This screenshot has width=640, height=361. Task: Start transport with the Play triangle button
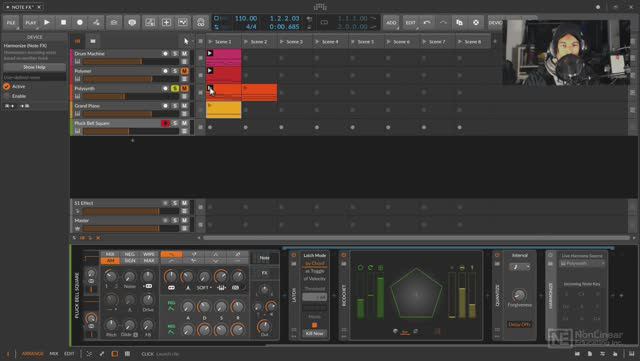pyautogui.click(x=47, y=22)
